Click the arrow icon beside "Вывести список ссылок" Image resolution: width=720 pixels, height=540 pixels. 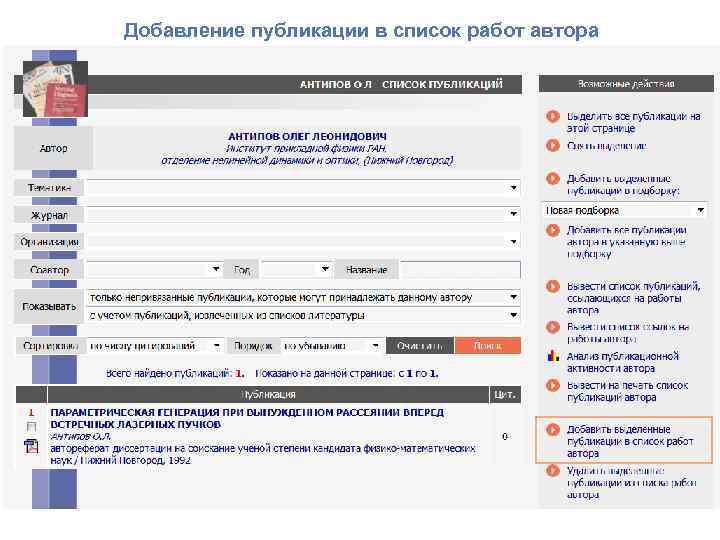552,327
